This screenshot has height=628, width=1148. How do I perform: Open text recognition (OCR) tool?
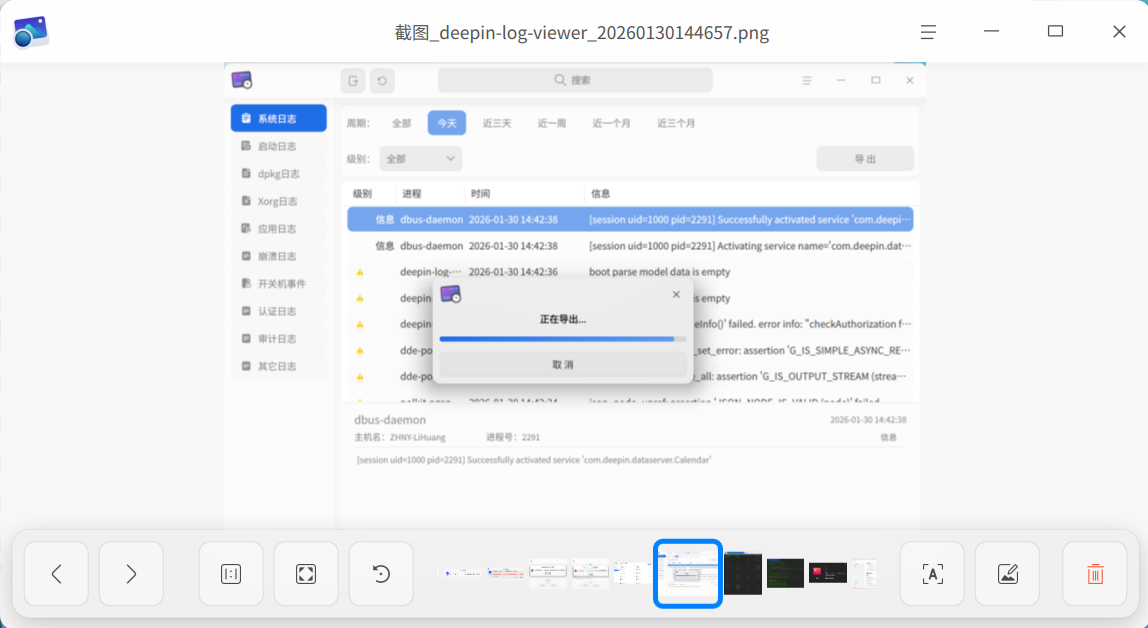[932, 574]
